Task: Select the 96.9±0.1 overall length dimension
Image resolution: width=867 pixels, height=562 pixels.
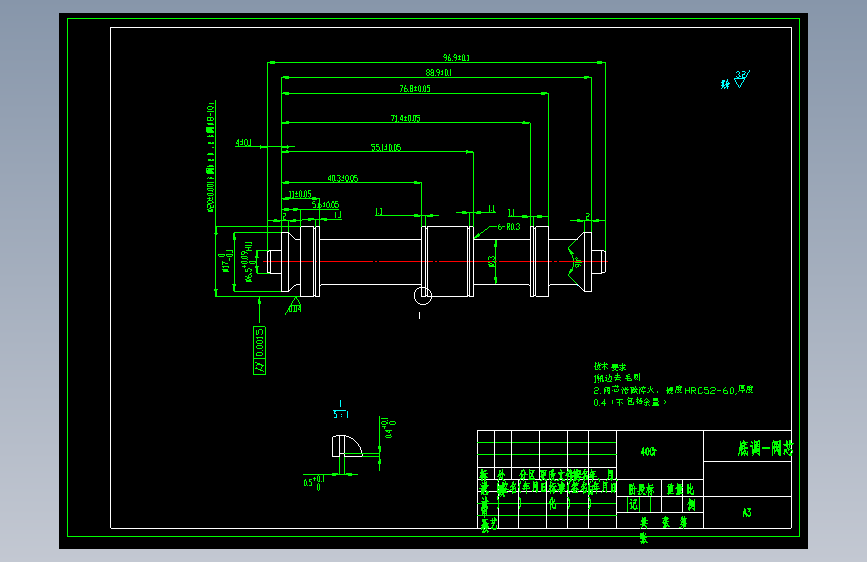Action: pyautogui.click(x=456, y=58)
